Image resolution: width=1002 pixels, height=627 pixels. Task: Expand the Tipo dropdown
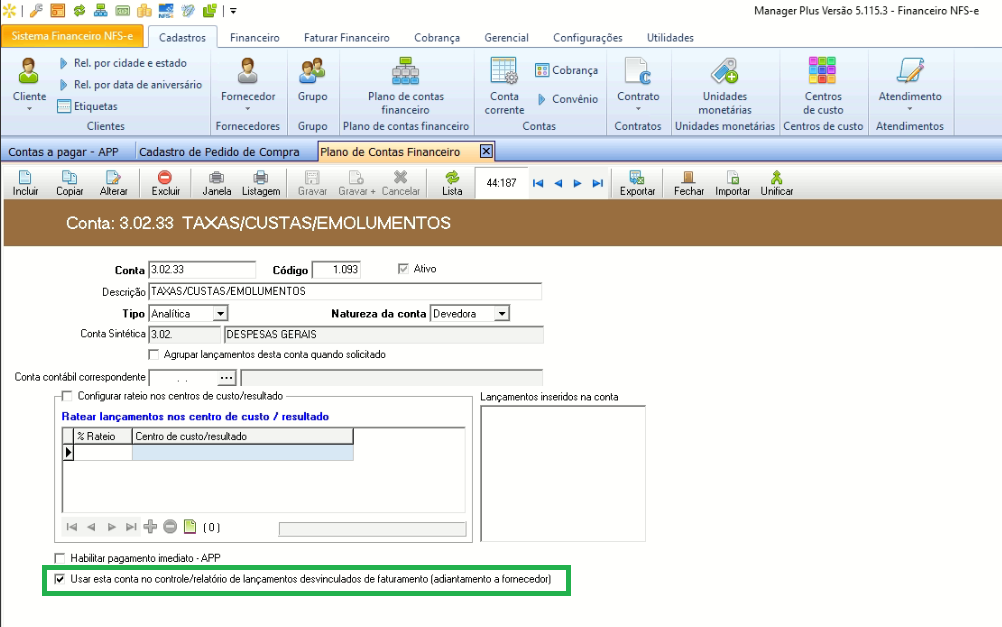pos(220,314)
